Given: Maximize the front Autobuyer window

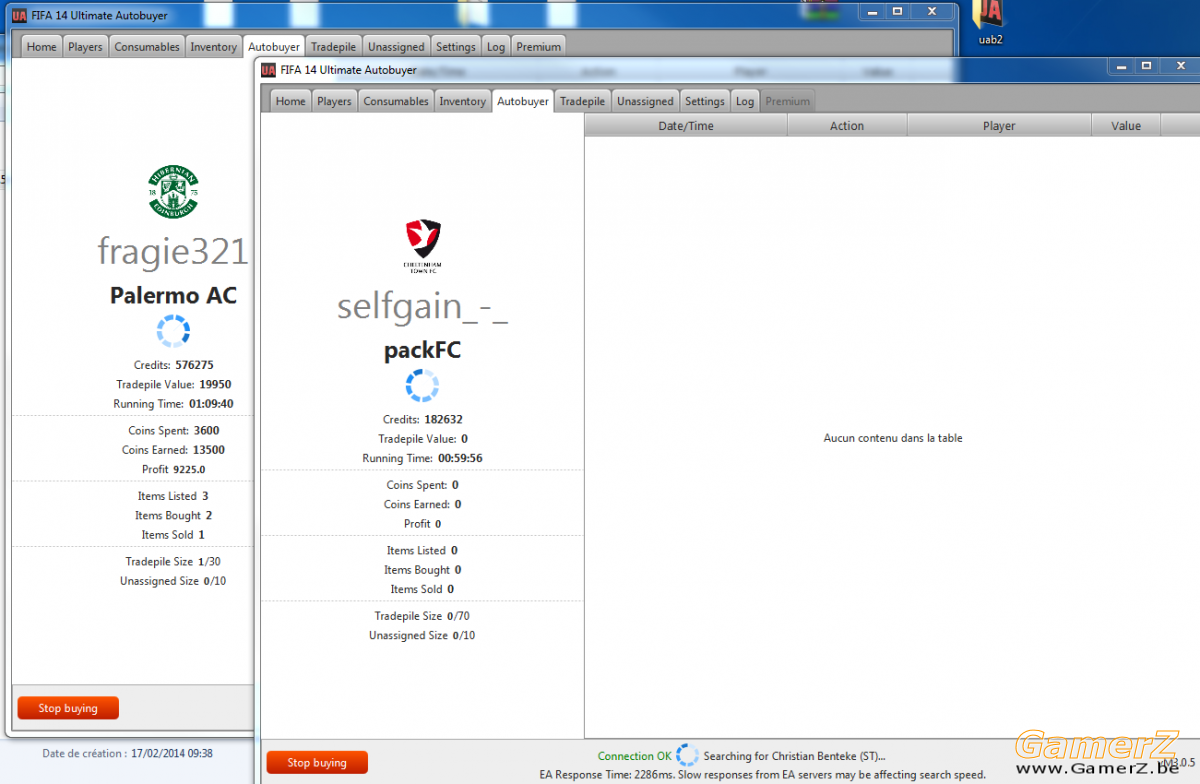Looking at the screenshot, I should [1146, 66].
